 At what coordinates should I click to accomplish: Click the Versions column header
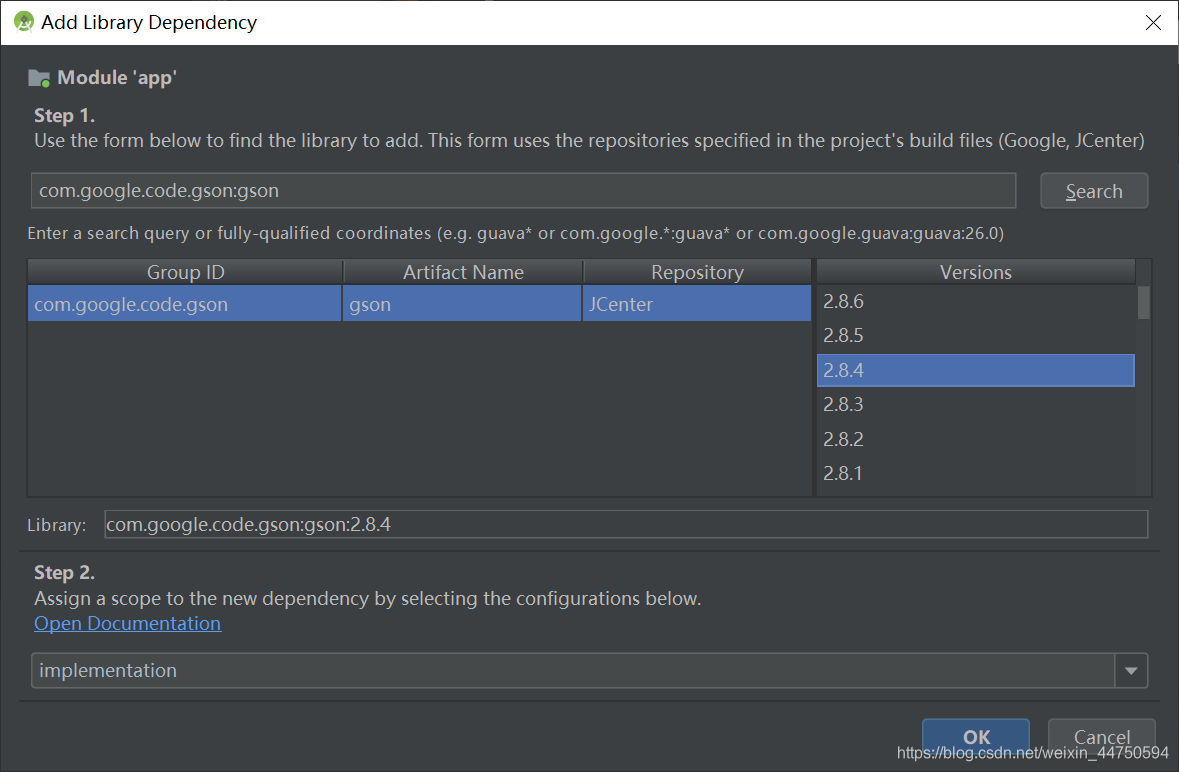pos(975,272)
